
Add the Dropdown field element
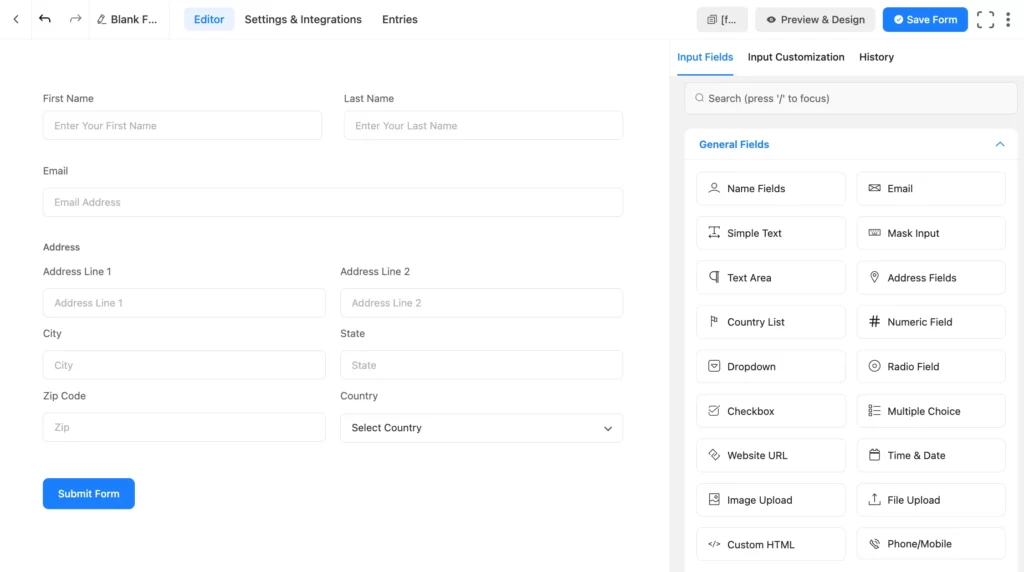click(x=771, y=366)
